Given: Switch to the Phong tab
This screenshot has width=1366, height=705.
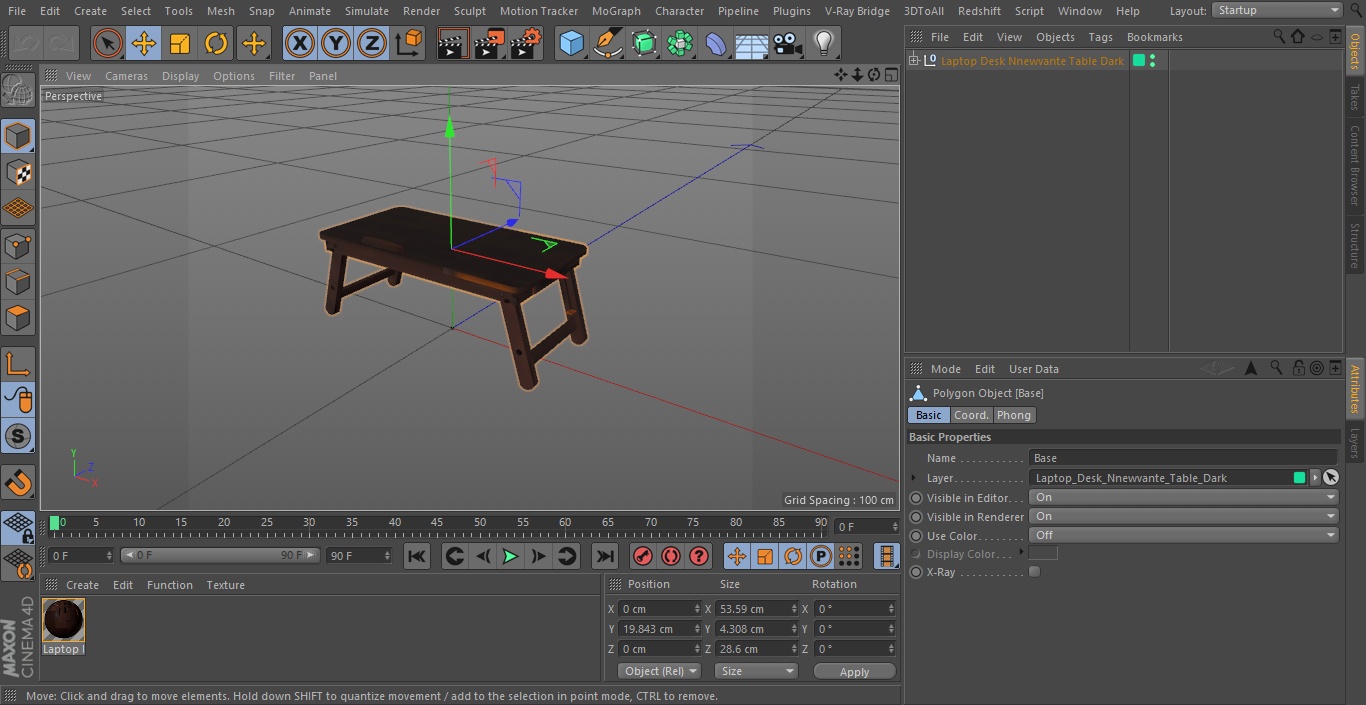Looking at the screenshot, I should (x=1013, y=415).
